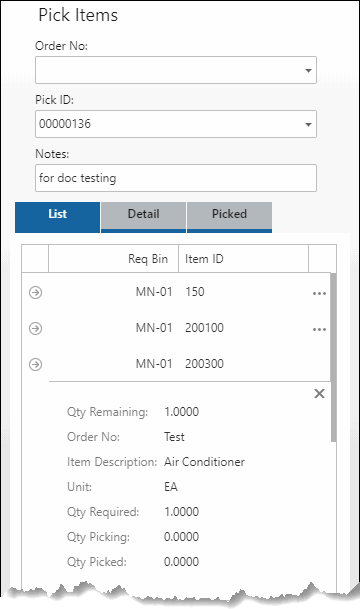Viewport: 360px width, 609px height.
Task: Click the arrow icon for item 150
Action: [x=35, y=292]
